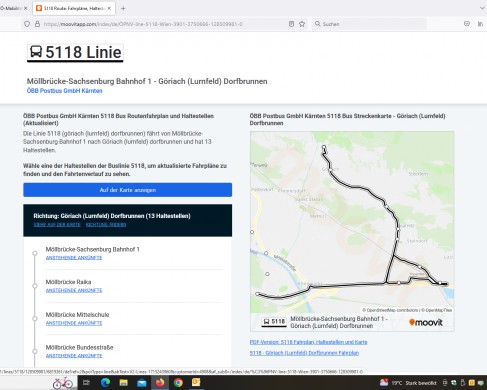Click the site security padlock icon
This screenshot has width=487, height=390.
coord(37,24)
